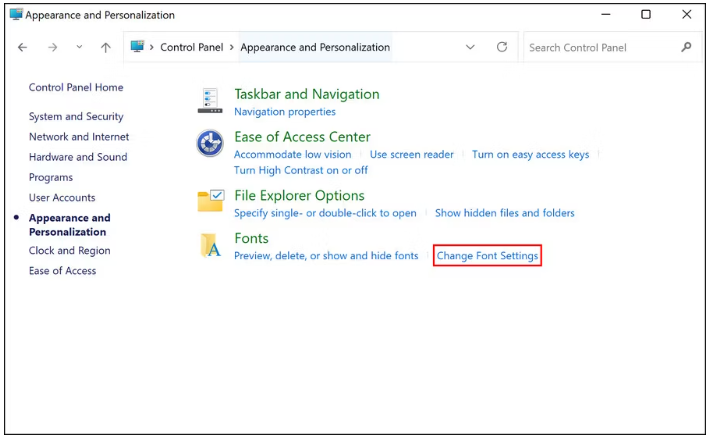Click Specify single- or double-click to open
This screenshot has height=438, width=710.
(325, 213)
